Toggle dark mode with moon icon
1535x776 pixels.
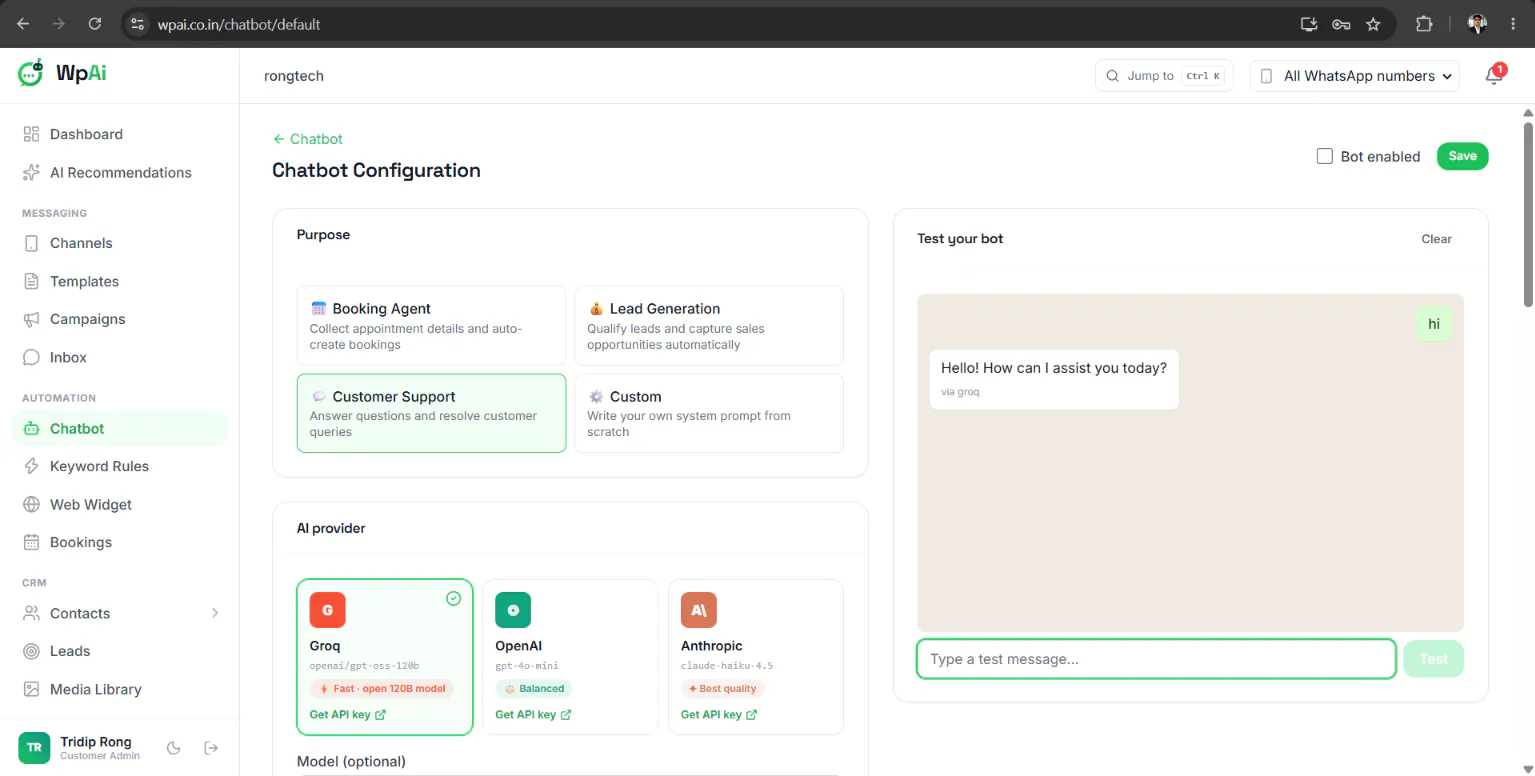tap(173, 748)
